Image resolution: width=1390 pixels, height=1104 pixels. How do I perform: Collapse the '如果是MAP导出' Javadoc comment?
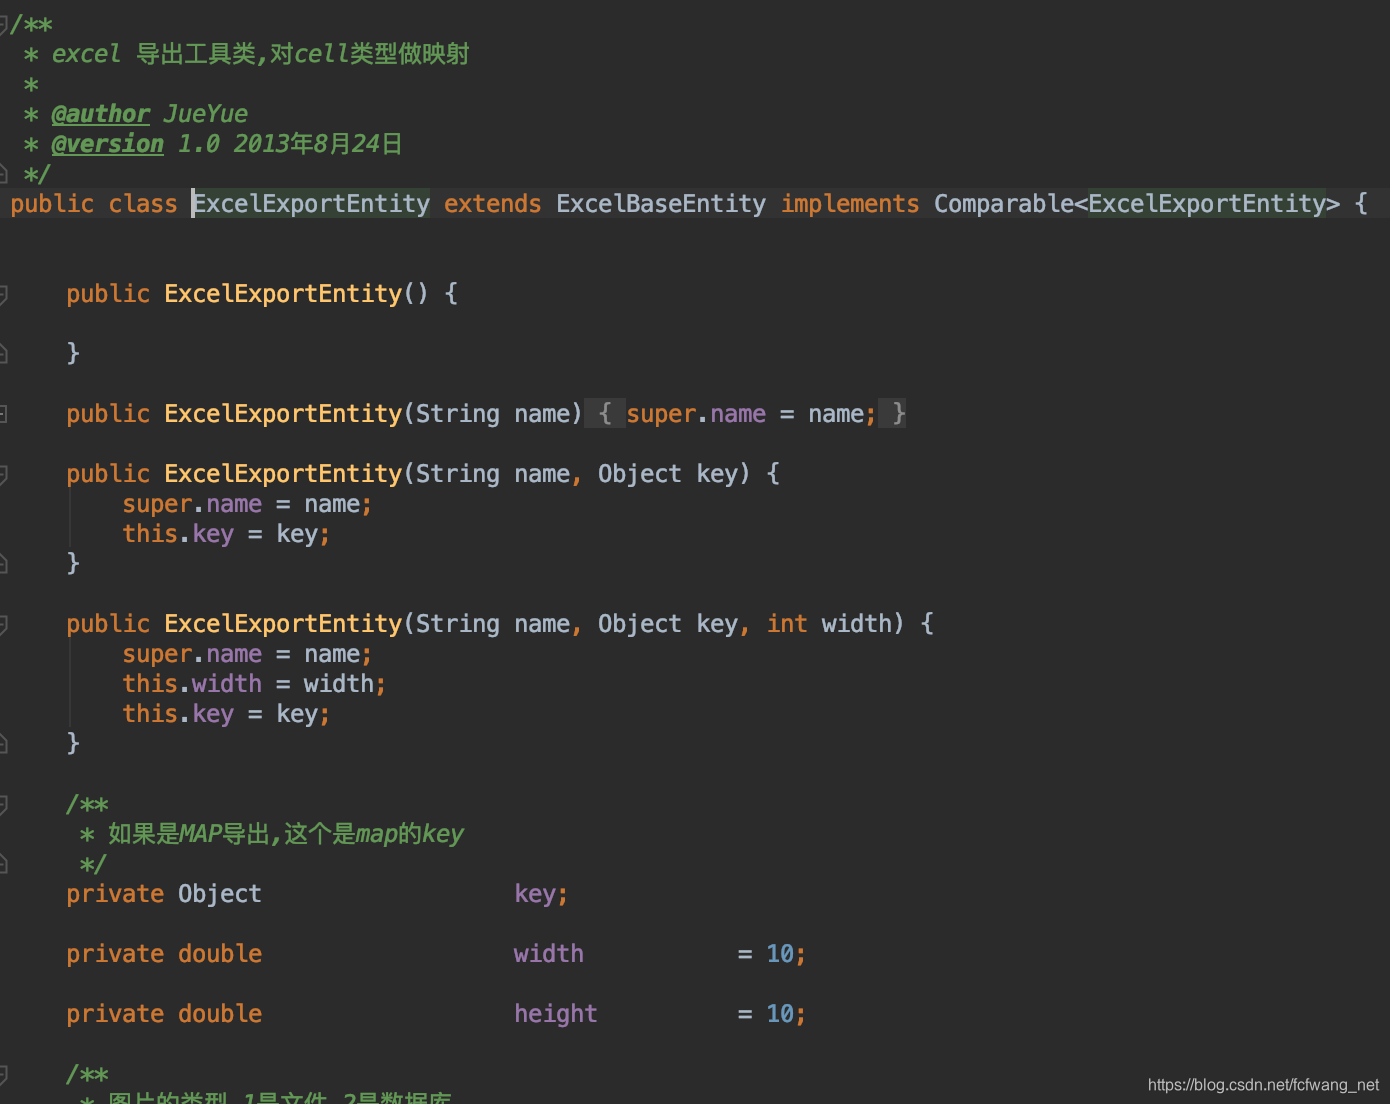point(4,804)
